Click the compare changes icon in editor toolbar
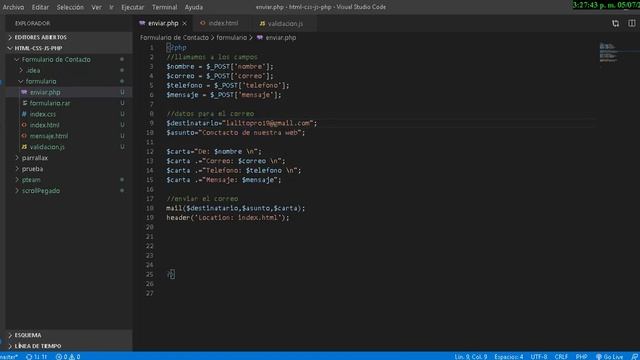Image resolution: width=640 pixels, height=360 pixels. [x=615, y=23]
